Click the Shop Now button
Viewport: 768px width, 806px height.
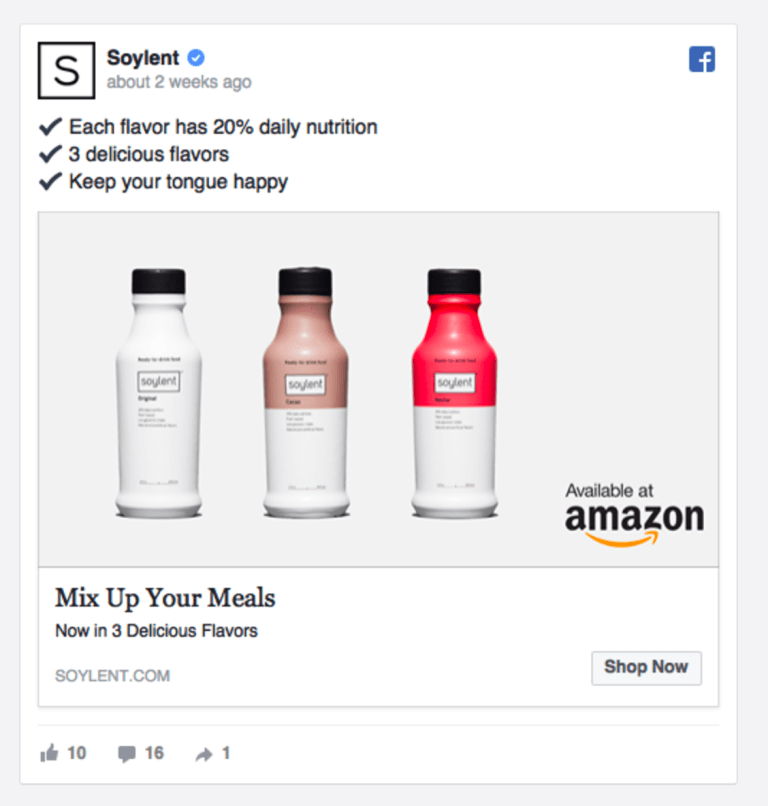click(x=646, y=668)
